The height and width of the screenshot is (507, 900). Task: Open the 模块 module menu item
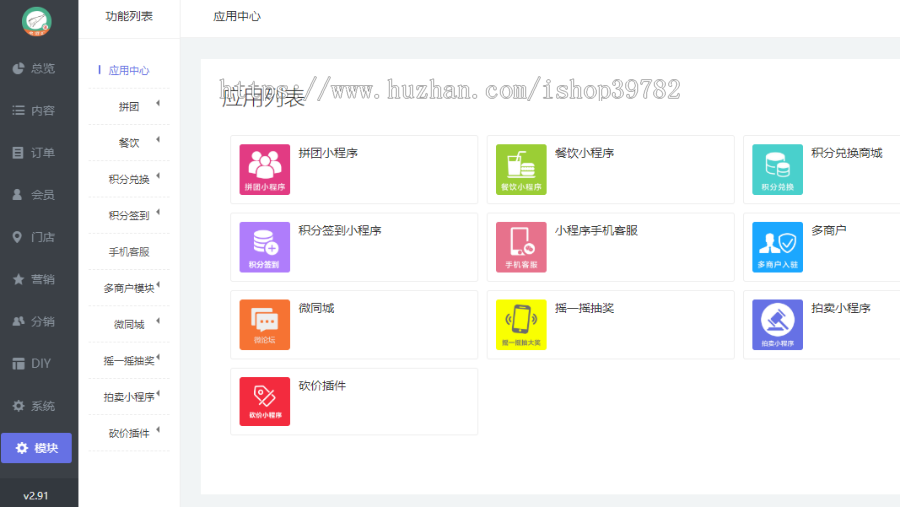pyautogui.click(x=36, y=448)
